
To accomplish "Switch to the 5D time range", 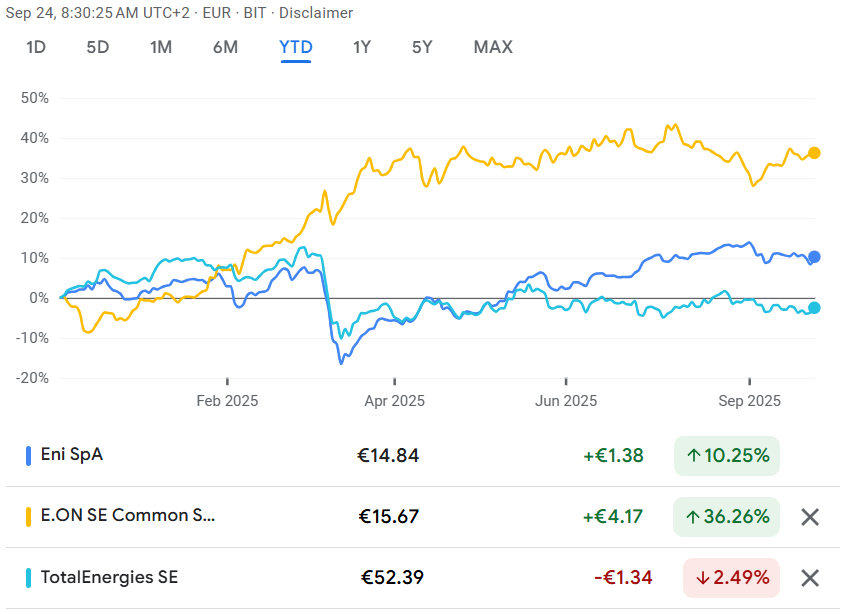I will 98,47.
